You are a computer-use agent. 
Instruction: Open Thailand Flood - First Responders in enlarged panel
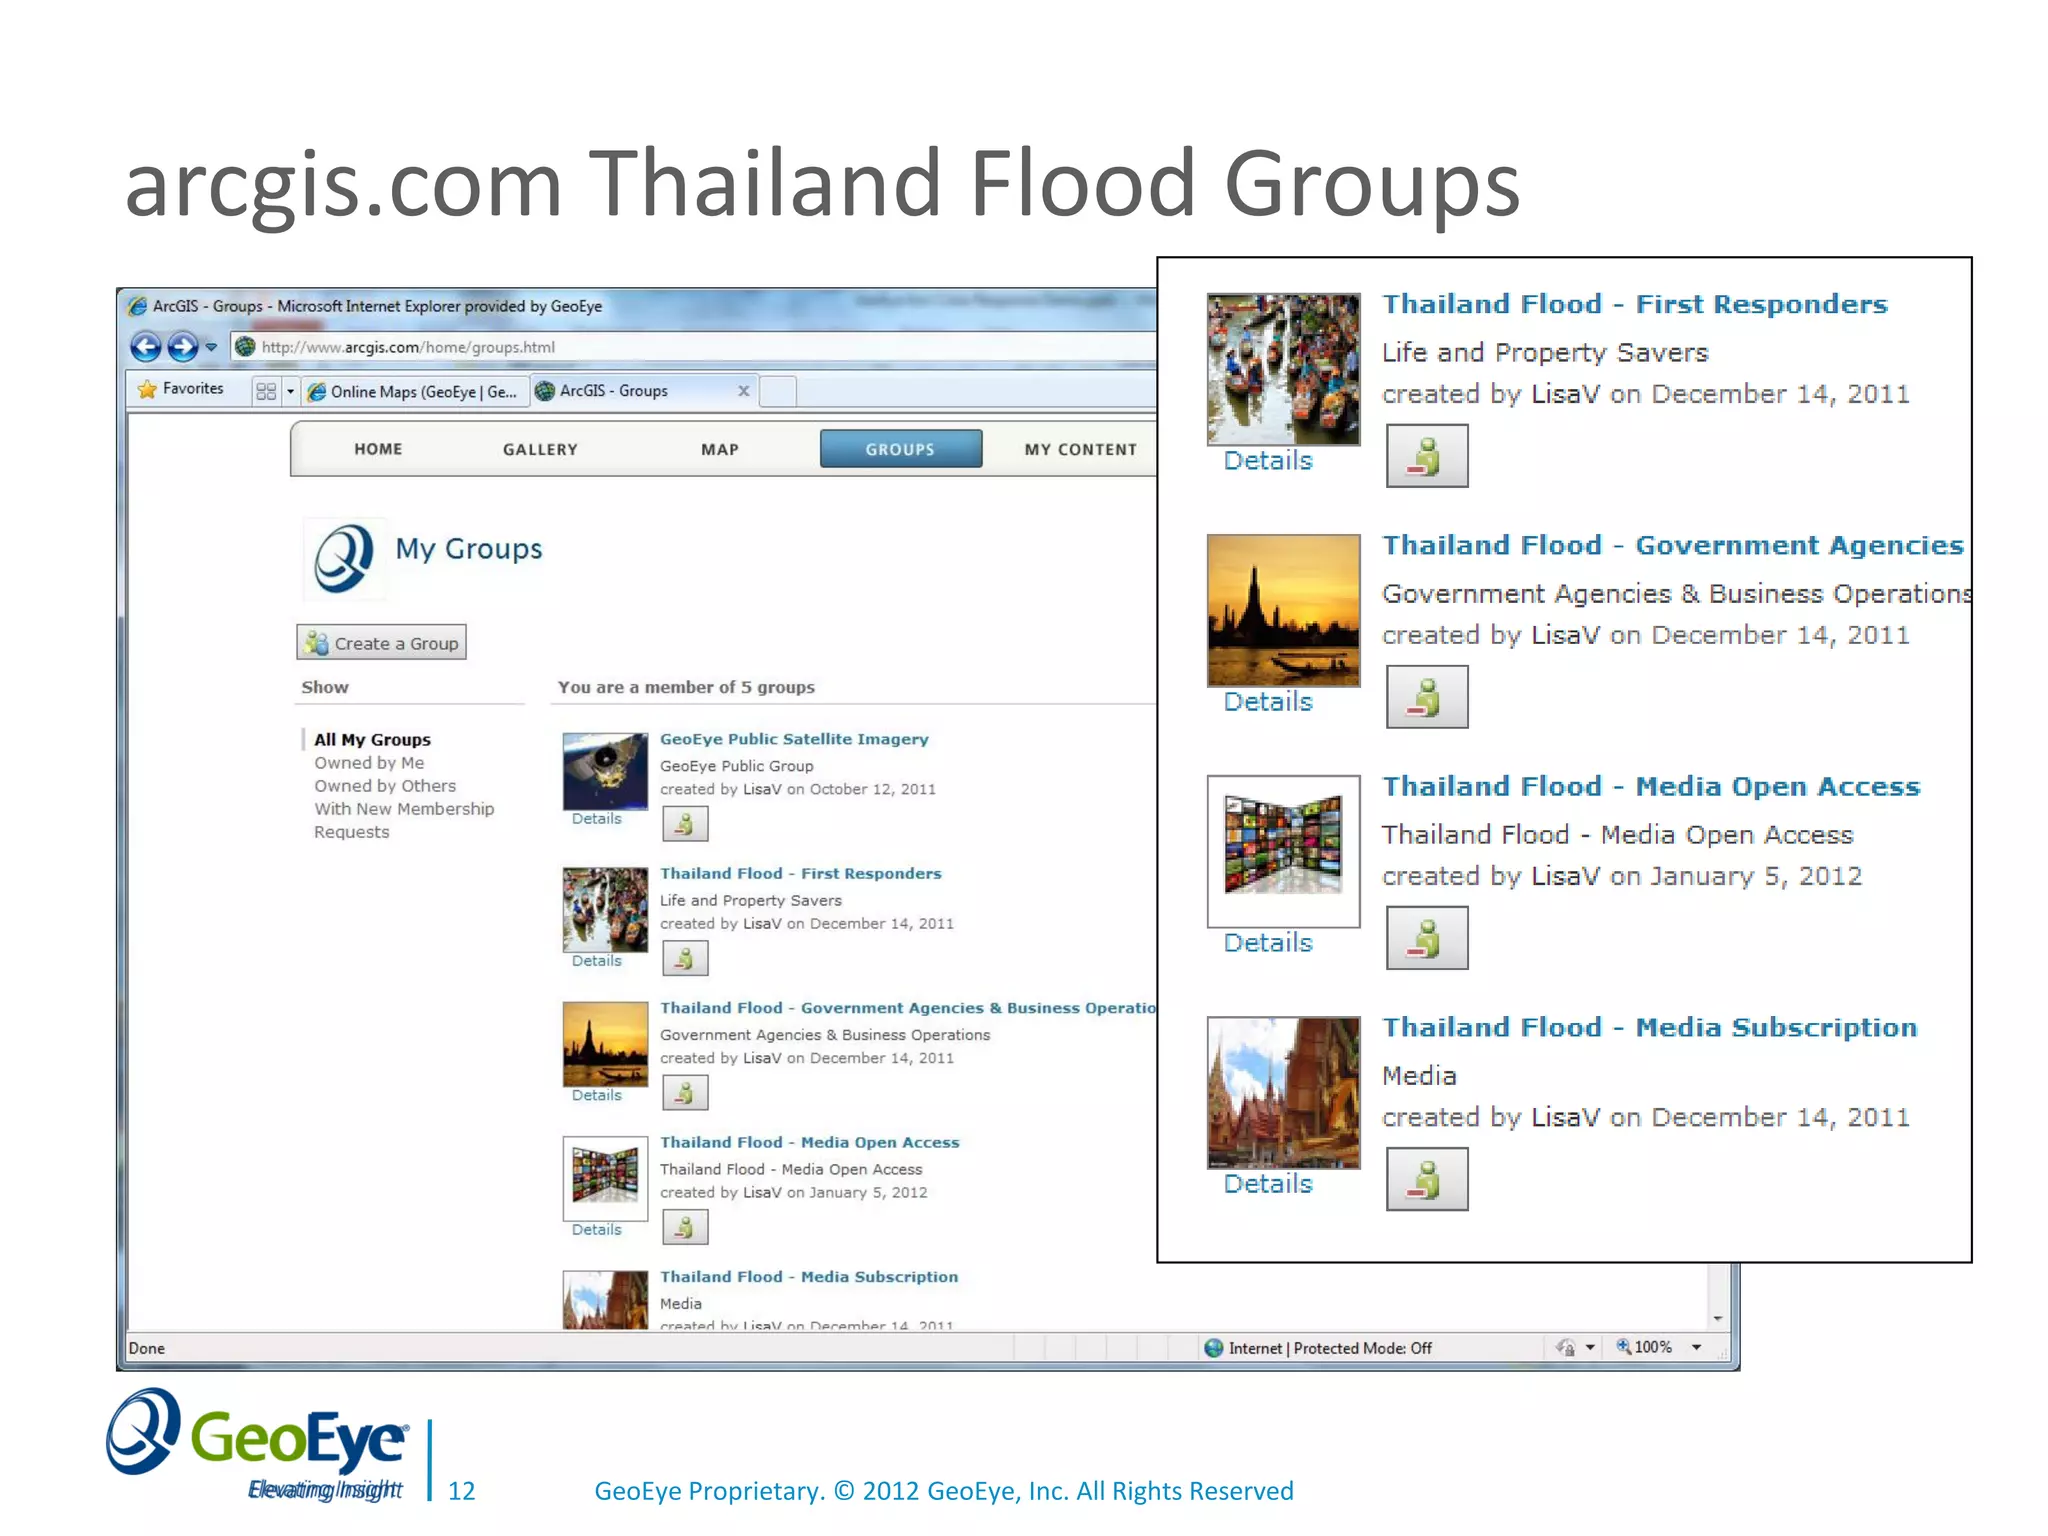click(x=1634, y=304)
